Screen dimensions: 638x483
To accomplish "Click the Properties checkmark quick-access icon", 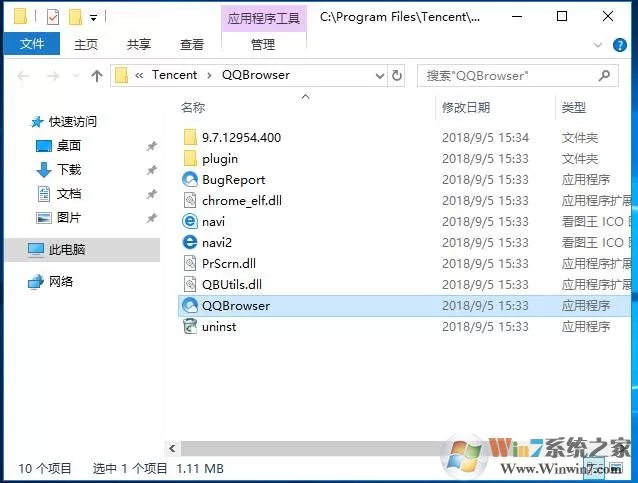I will click(53, 17).
